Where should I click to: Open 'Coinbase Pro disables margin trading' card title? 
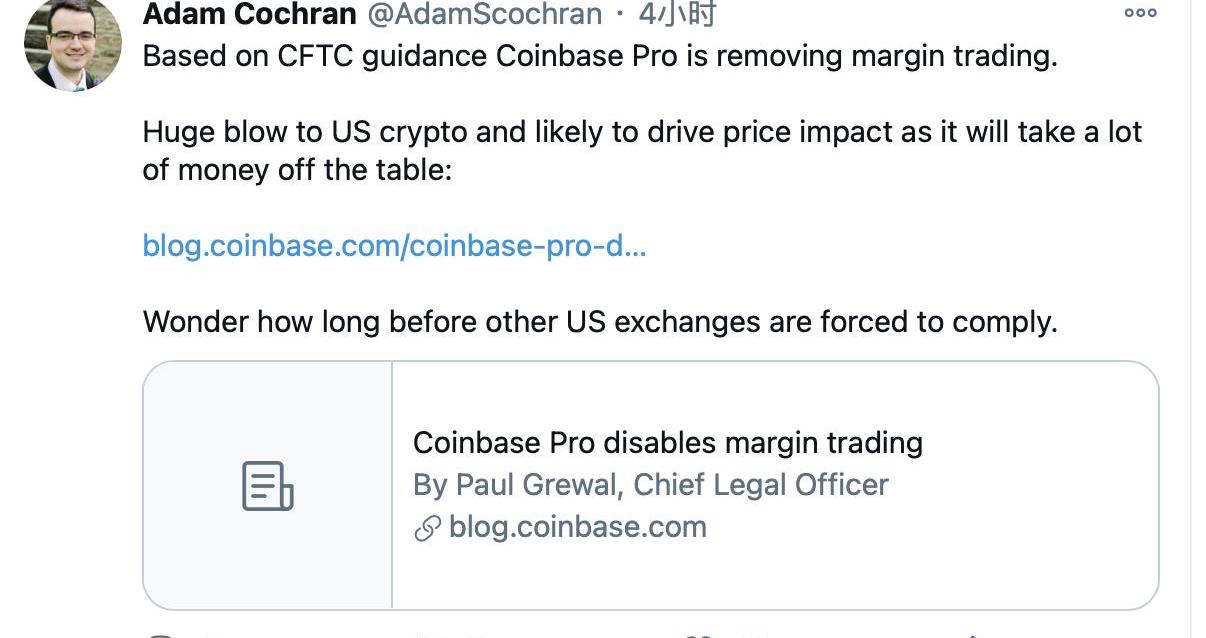667,442
